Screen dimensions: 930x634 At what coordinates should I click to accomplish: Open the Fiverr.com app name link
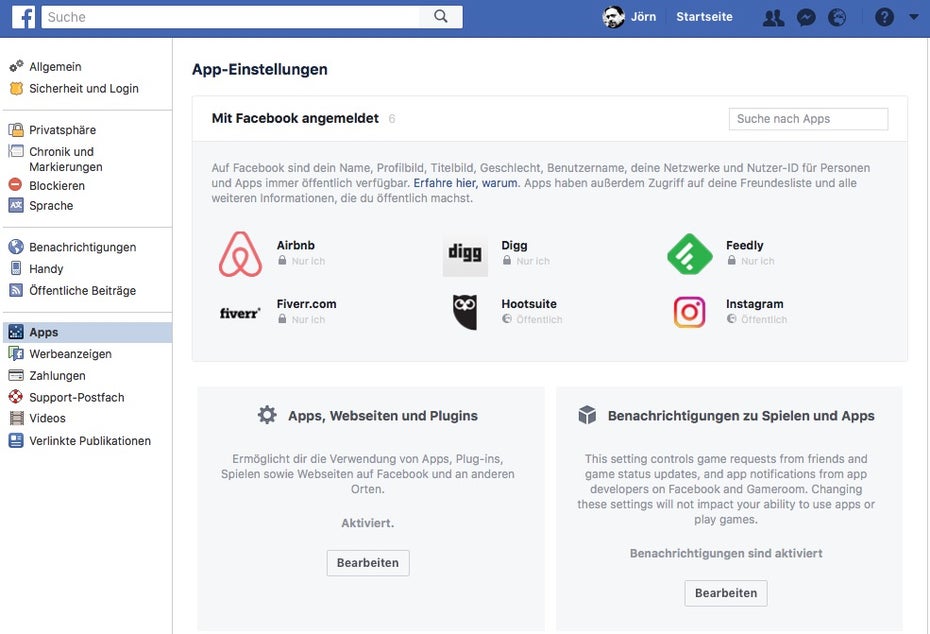(306, 304)
